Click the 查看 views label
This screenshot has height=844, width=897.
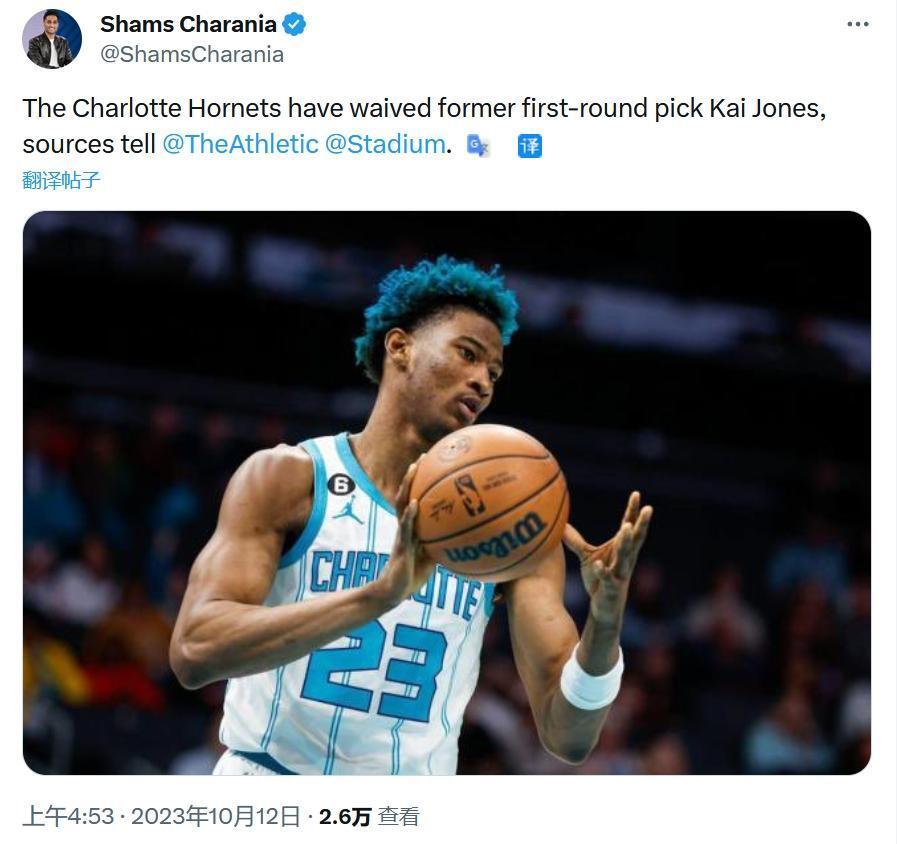[x=399, y=817]
